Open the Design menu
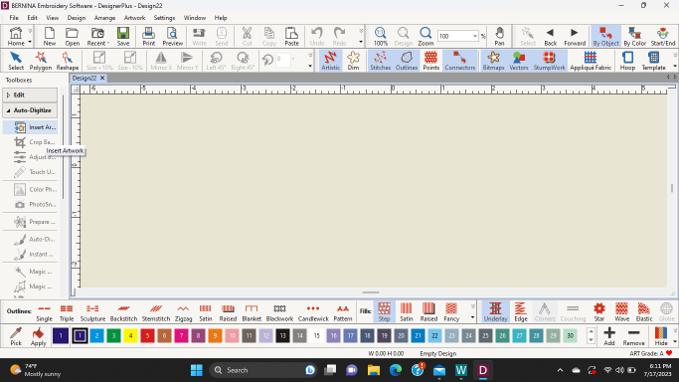Screen dimensions: 679x382 (x=76, y=18)
